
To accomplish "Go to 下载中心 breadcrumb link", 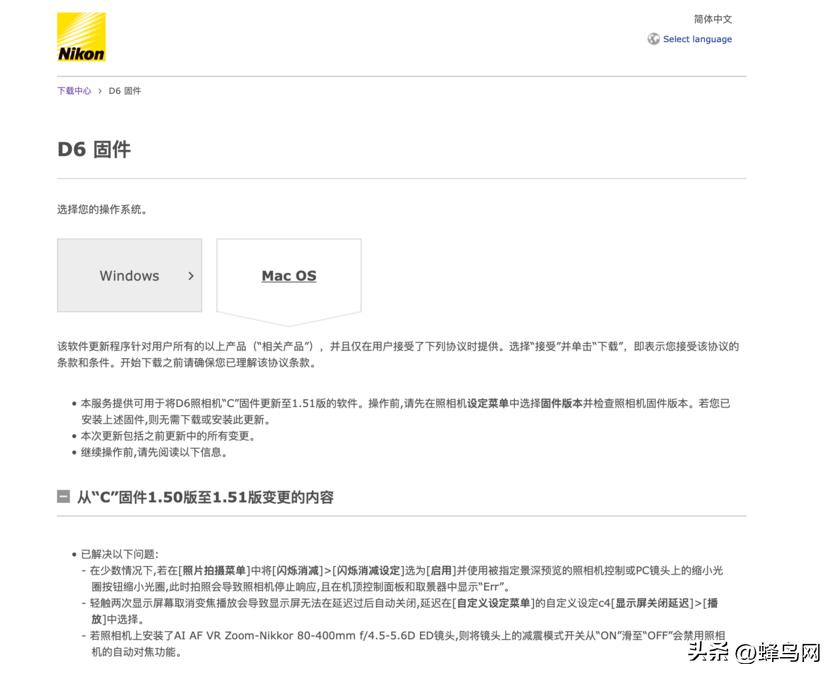I will pyautogui.click(x=74, y=91).
